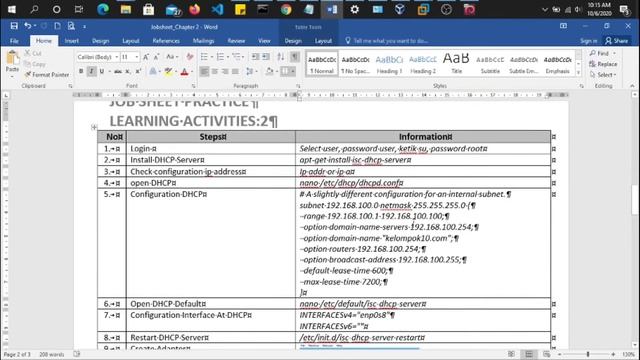Switch to Print Layout view in status bar
This screenshot has height=360, width=640.
point(529,354)
